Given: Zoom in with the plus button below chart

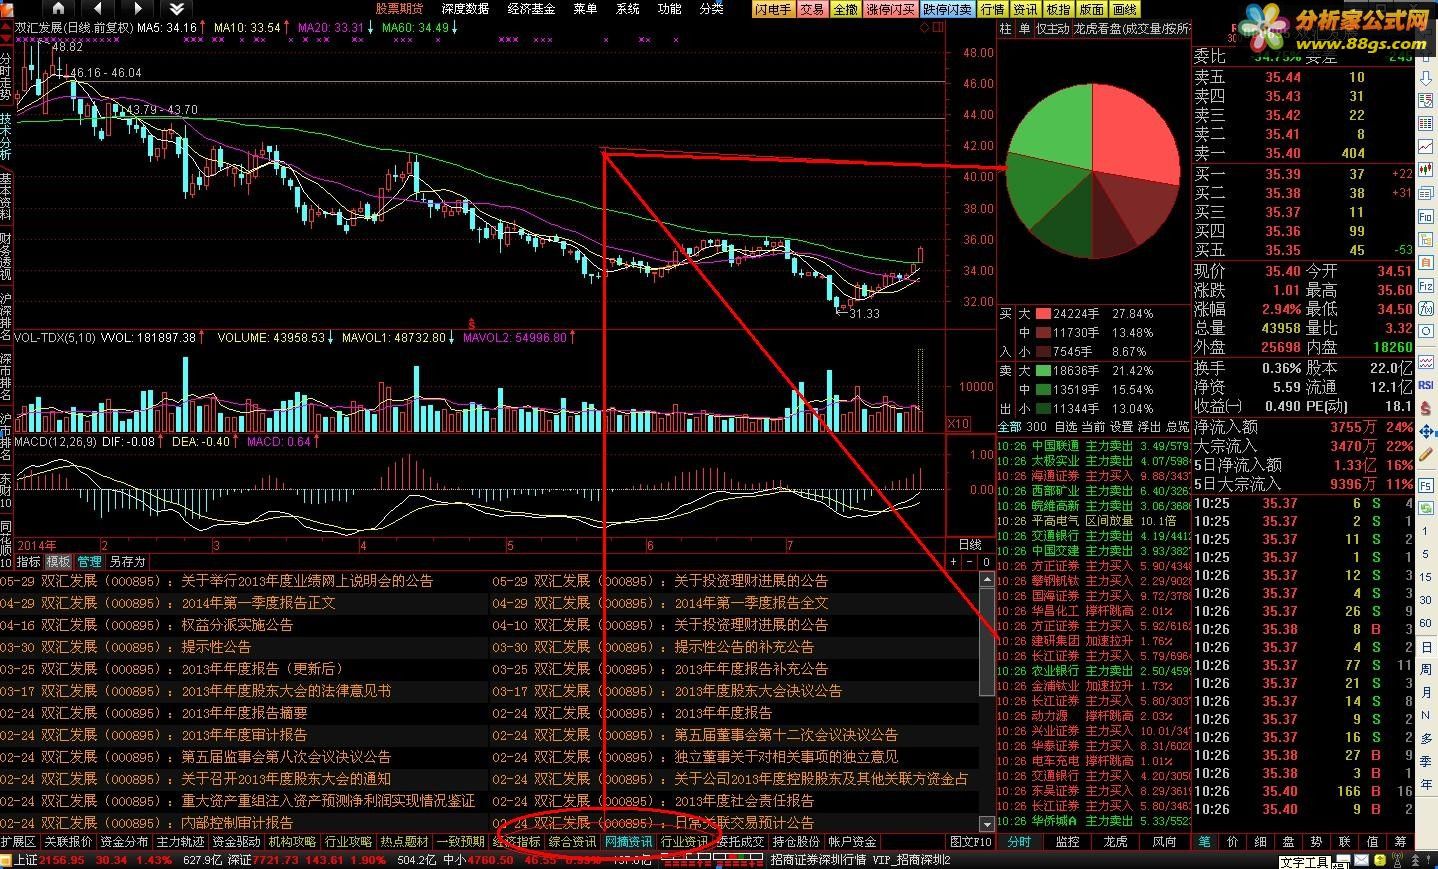Looking at the screenshot, I should click(x=953, y=562).
